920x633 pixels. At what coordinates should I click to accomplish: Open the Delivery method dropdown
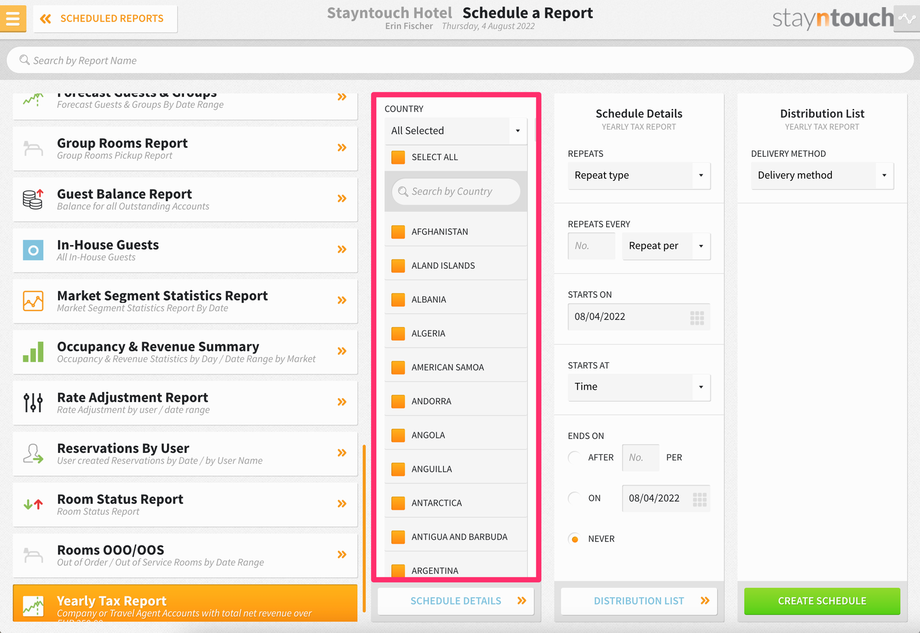(x=822, y=175)
